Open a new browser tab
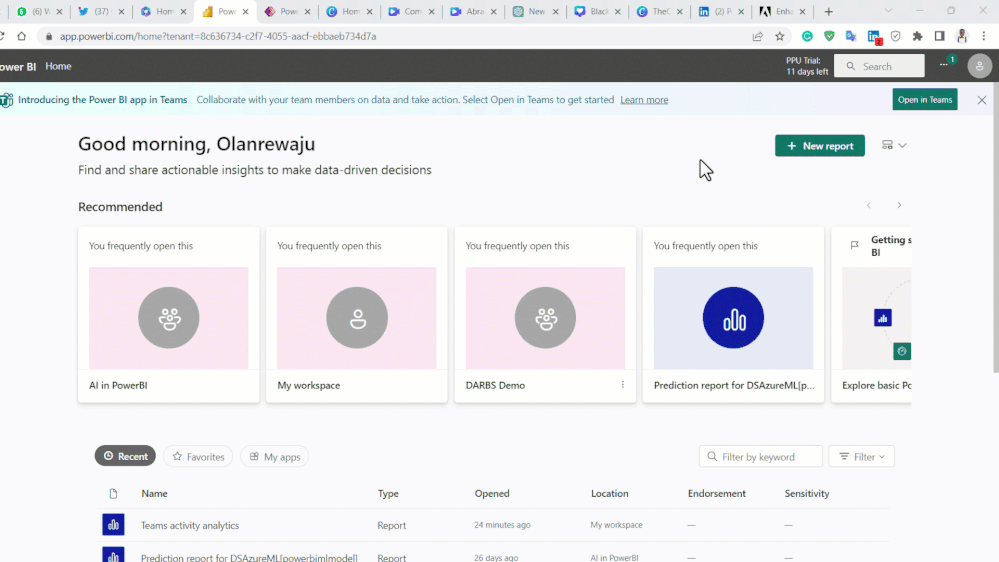999x562 pixels. (x=828, y=11)
